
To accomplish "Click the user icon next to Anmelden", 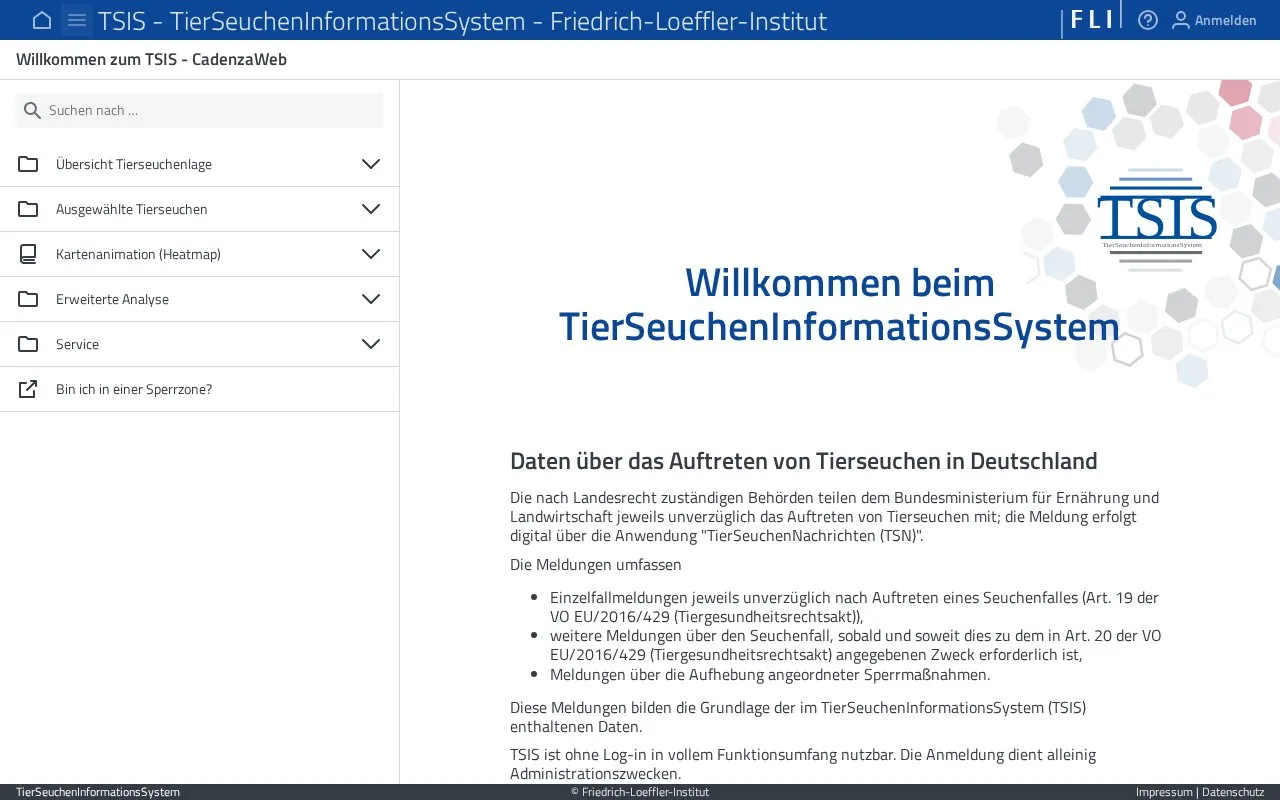I will [1181, 20].
